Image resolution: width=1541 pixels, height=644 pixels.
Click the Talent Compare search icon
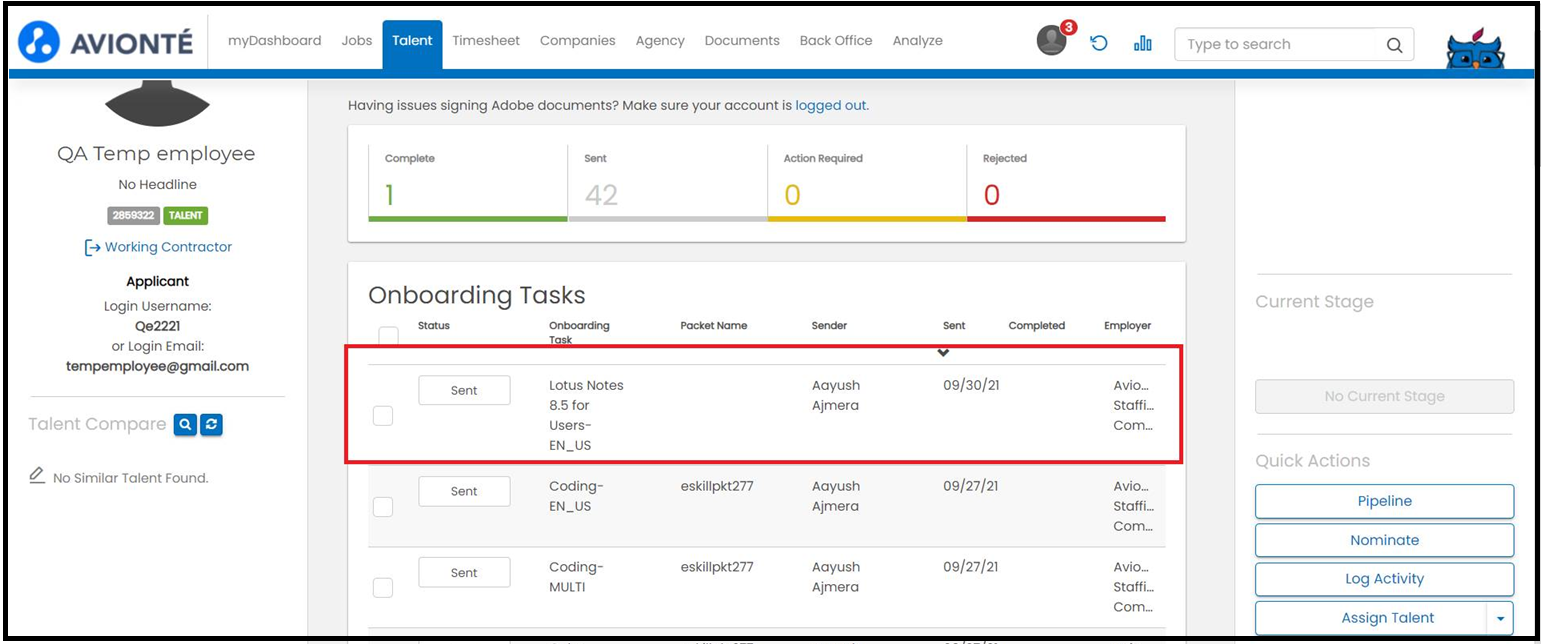coord(184,425)
